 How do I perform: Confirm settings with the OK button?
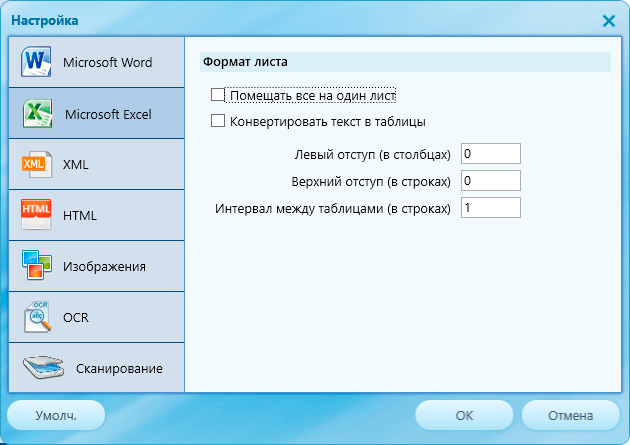(x=464, y=415)
